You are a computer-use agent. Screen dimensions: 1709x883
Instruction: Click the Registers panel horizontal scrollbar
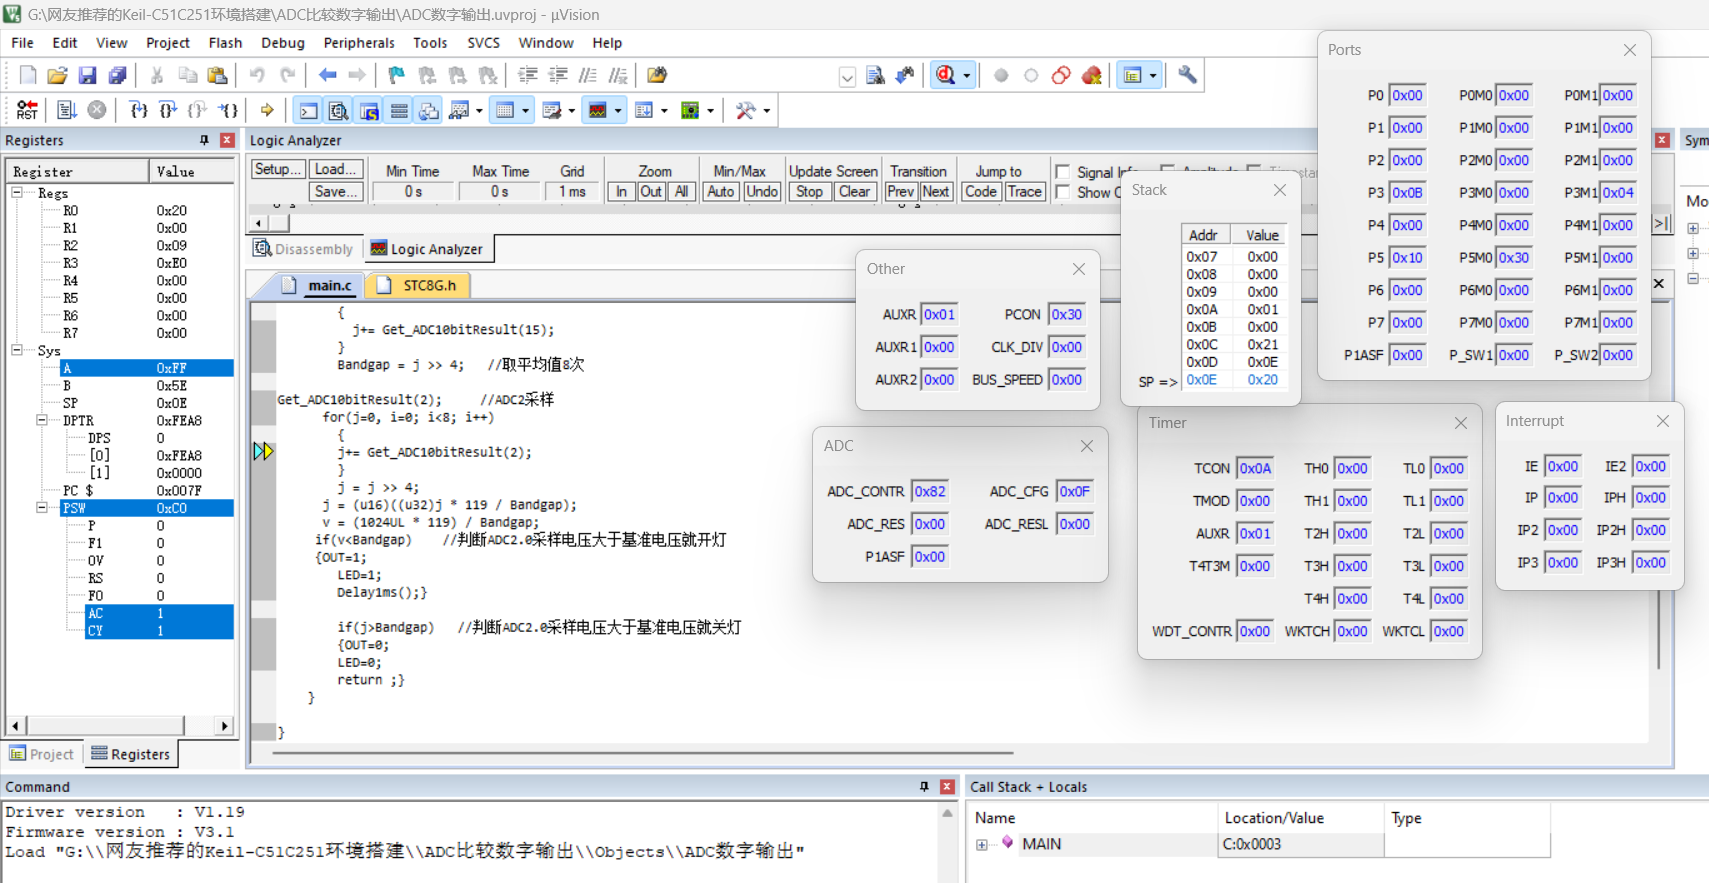coord(119,725)
